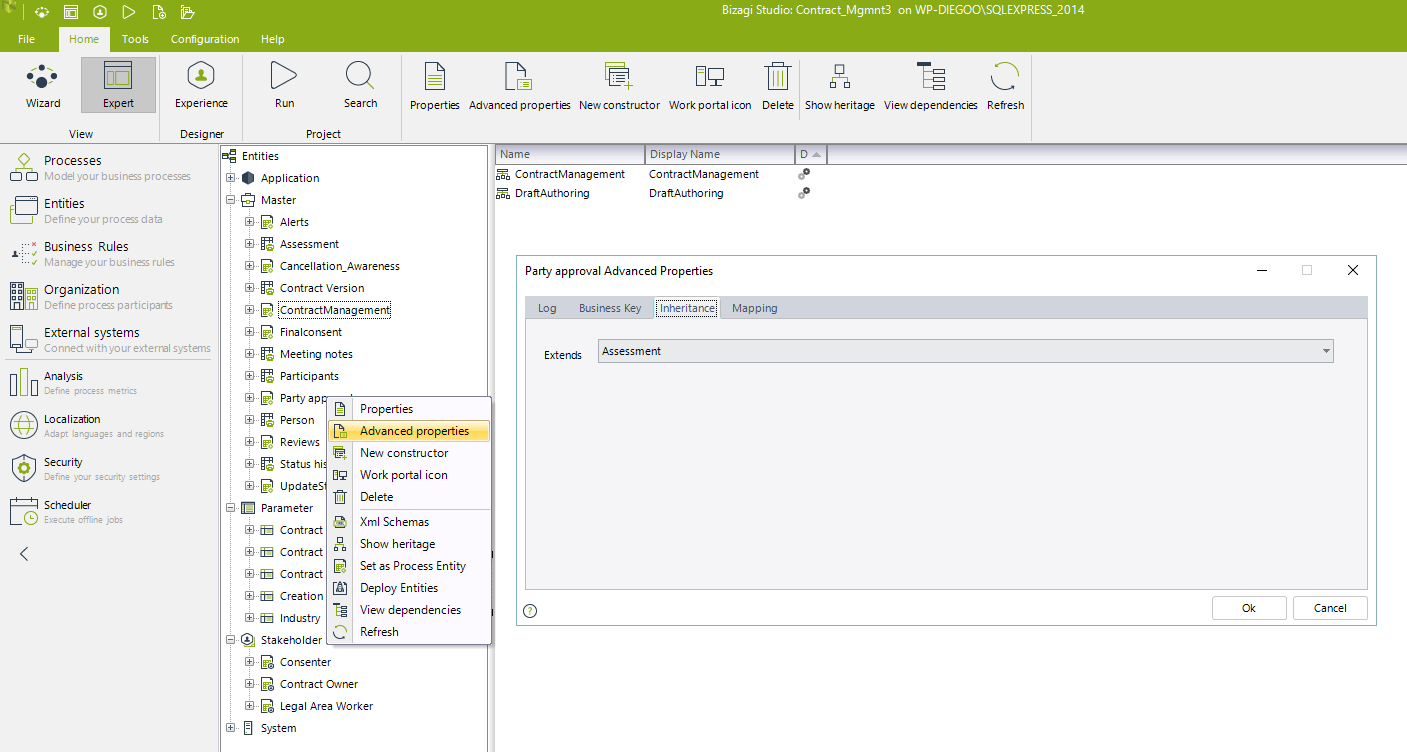The image size is (1407, 752).
Task: Click the Cancel button
Action: tap(1330, 608)
